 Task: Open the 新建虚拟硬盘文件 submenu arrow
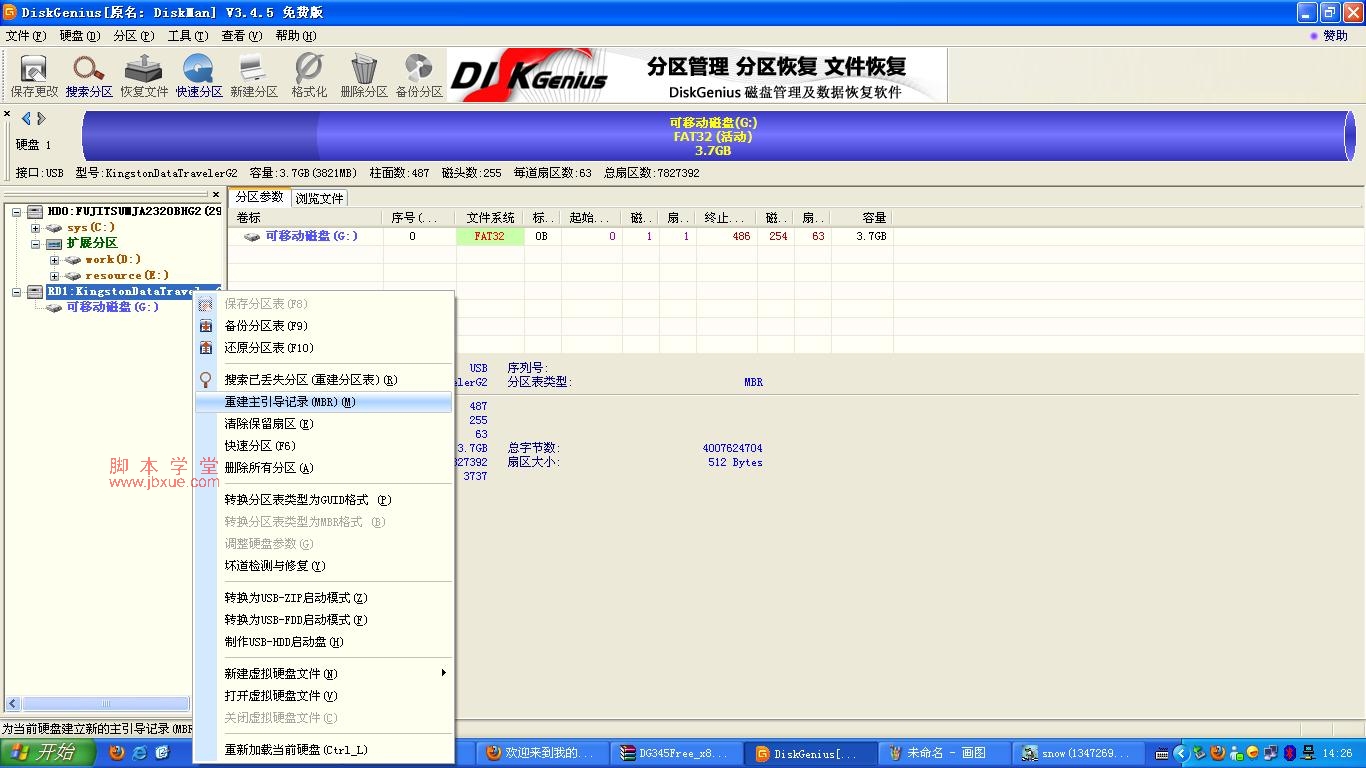[443, 673]
